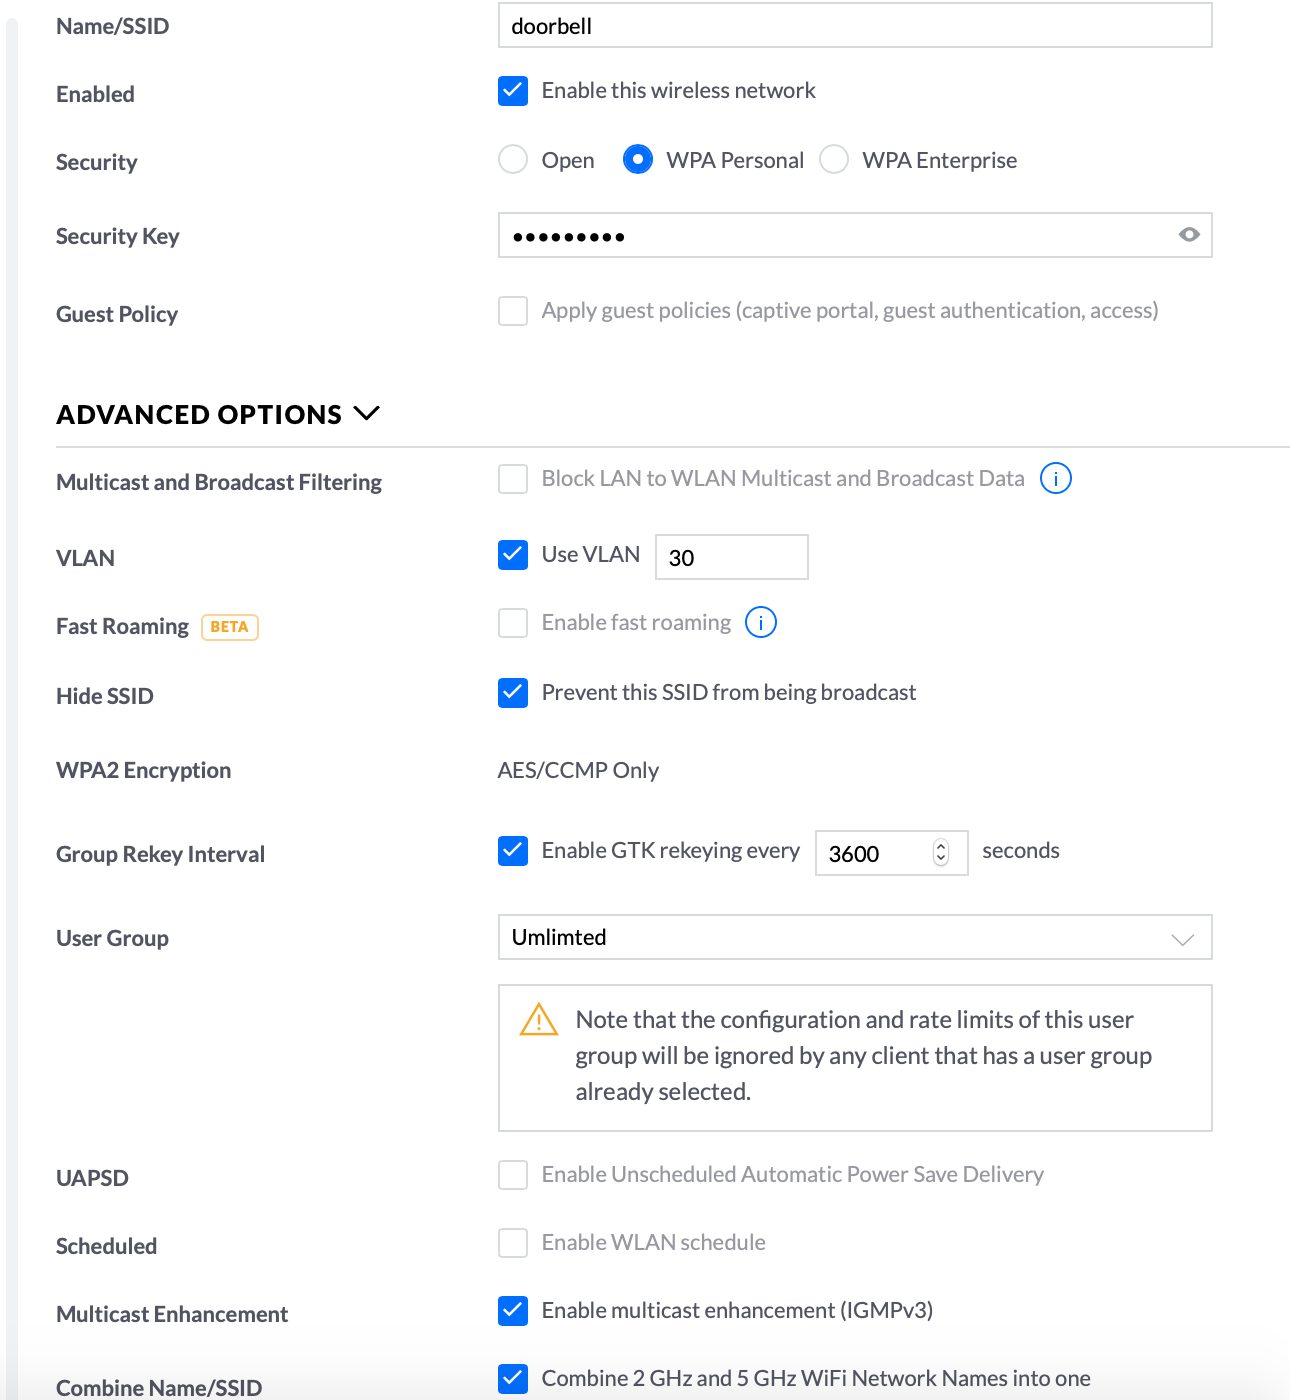Click the BETA badge by Fast Roaming
This screenshot has width=1290, height=1400.
tap(230, 627)
